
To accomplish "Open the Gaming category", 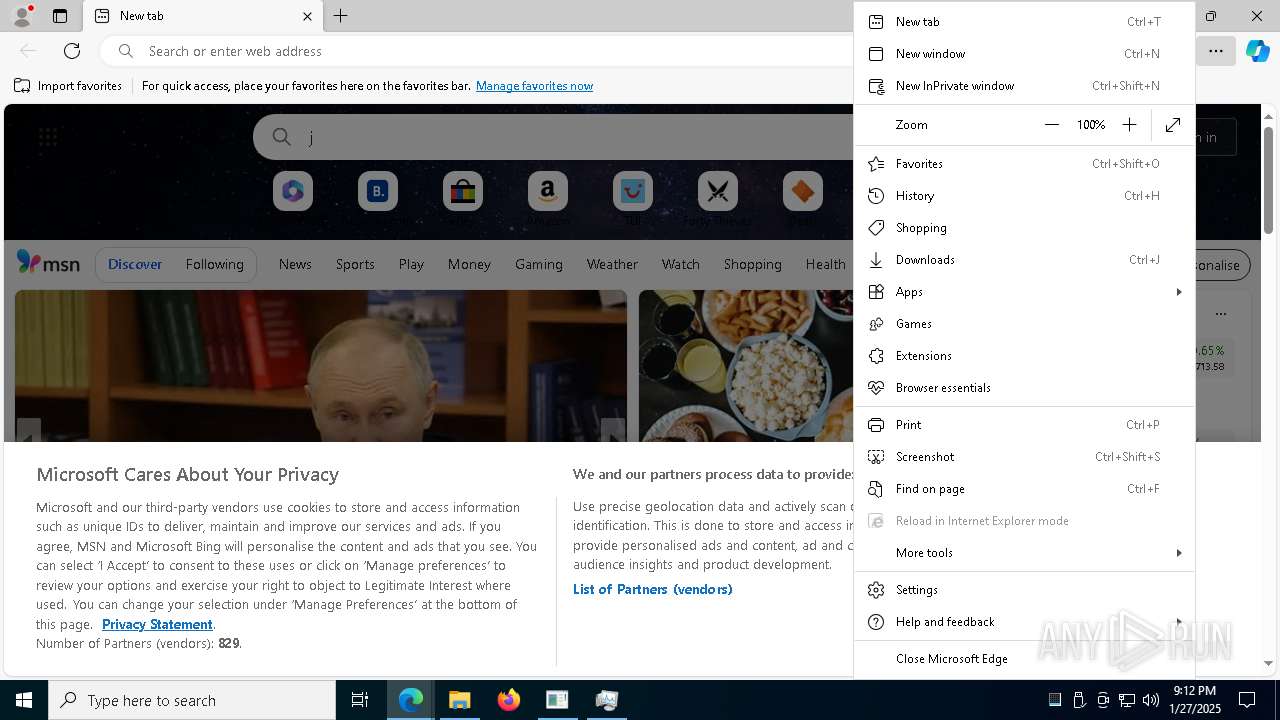I will tap(538, 264).
